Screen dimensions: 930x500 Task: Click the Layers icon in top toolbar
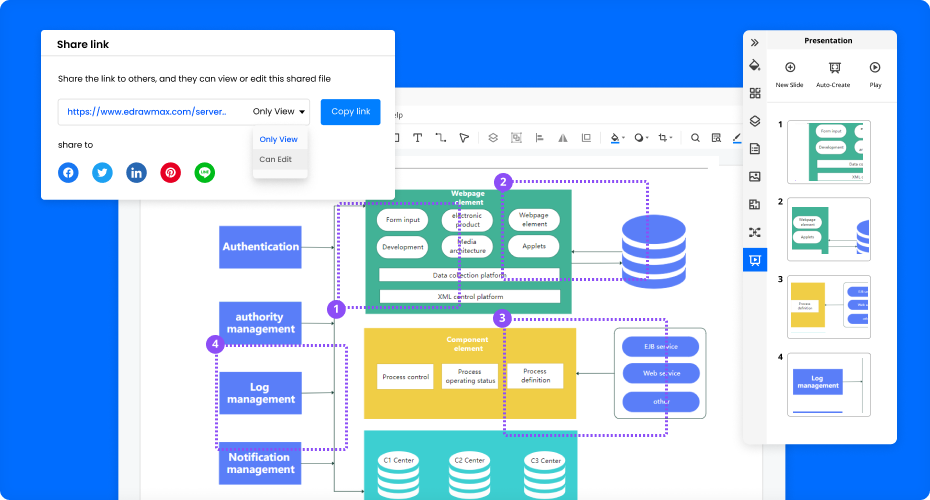[x=492, y=138]
